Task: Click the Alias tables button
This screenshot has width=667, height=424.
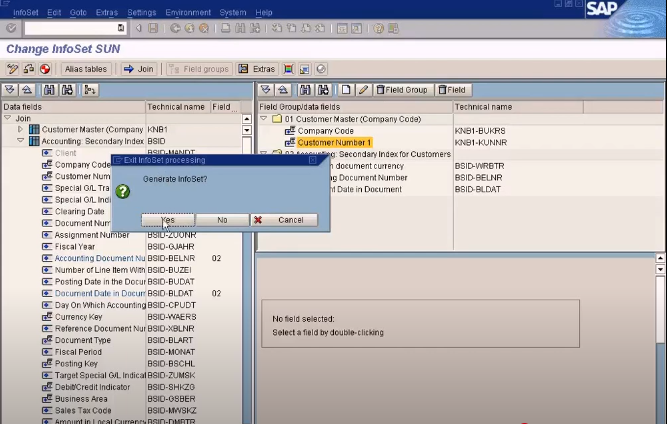Action: [86, 69]
